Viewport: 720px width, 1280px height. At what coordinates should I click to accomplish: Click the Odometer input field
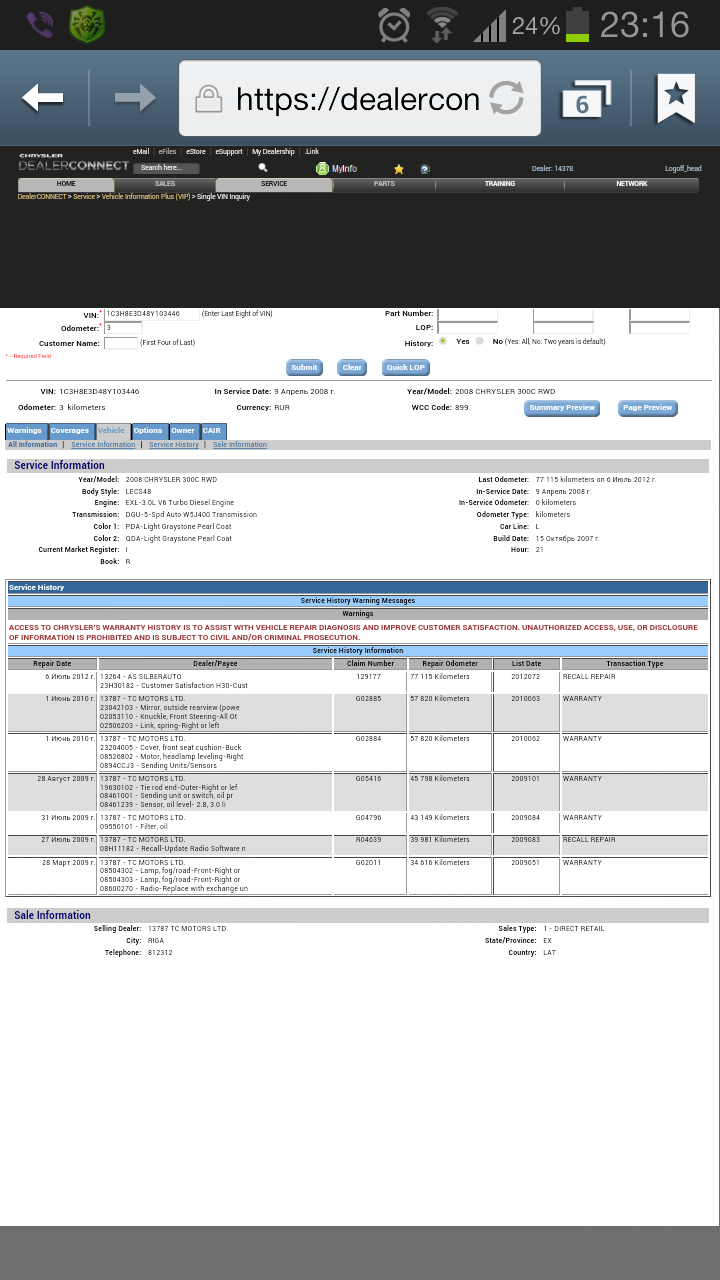click(x=123, y=328)
